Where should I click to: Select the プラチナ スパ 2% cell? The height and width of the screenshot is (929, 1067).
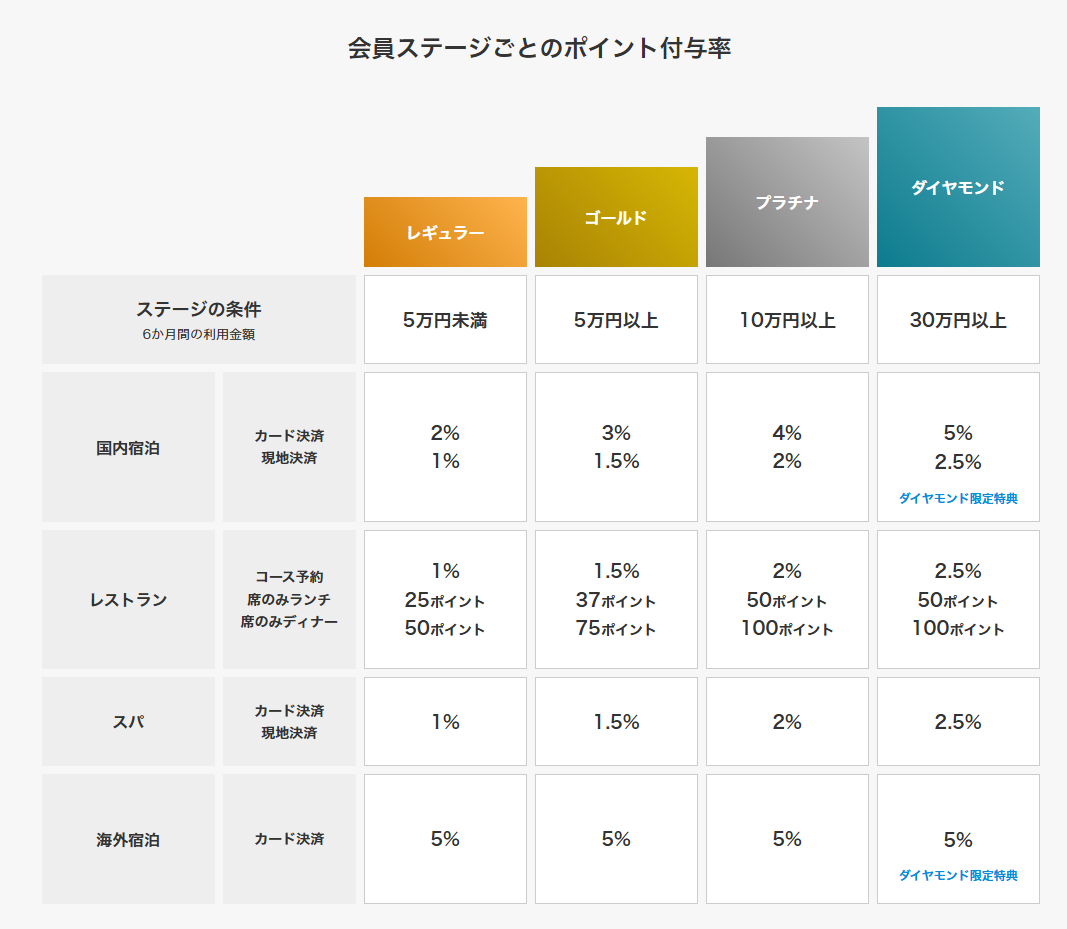(x=787, y=721)
